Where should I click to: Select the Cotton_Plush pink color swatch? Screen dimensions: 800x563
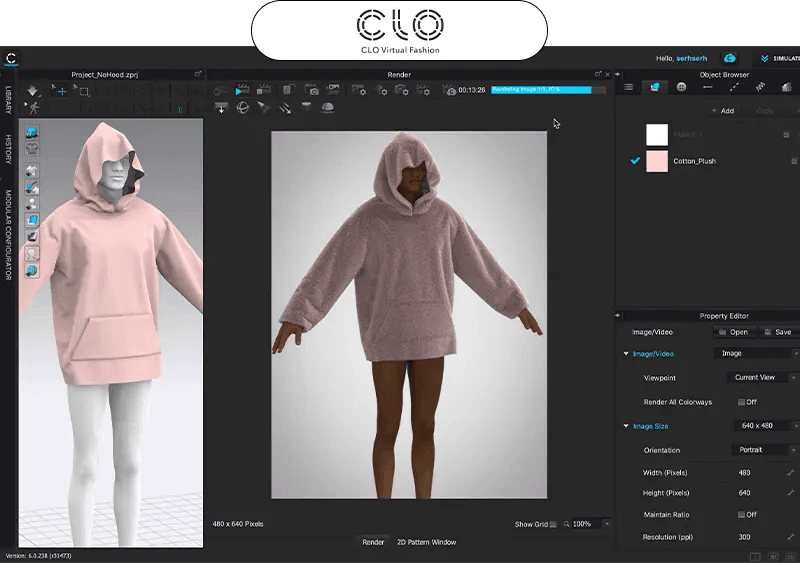[x=656, y=161]
